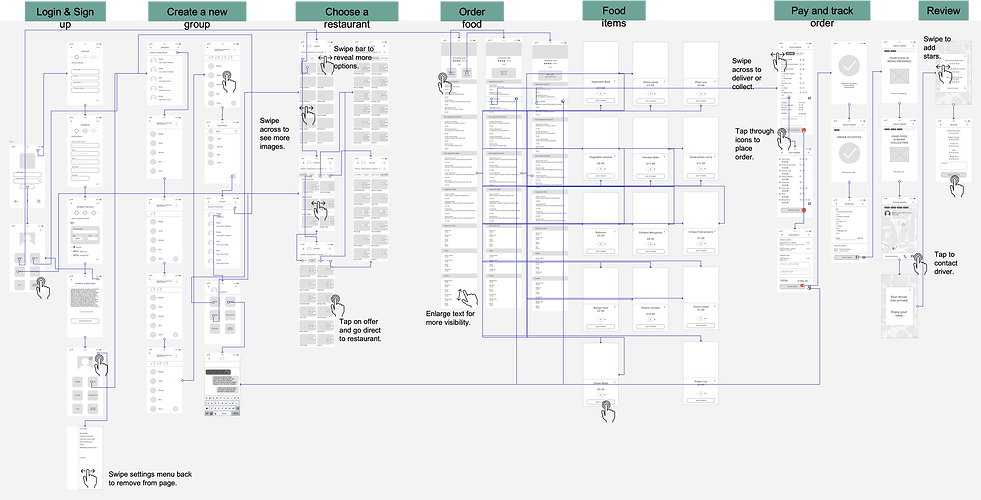This screenshot has width=981, height=500.
Task: Click 'Swipe bar to reveal more options' note
Action: 355,57
